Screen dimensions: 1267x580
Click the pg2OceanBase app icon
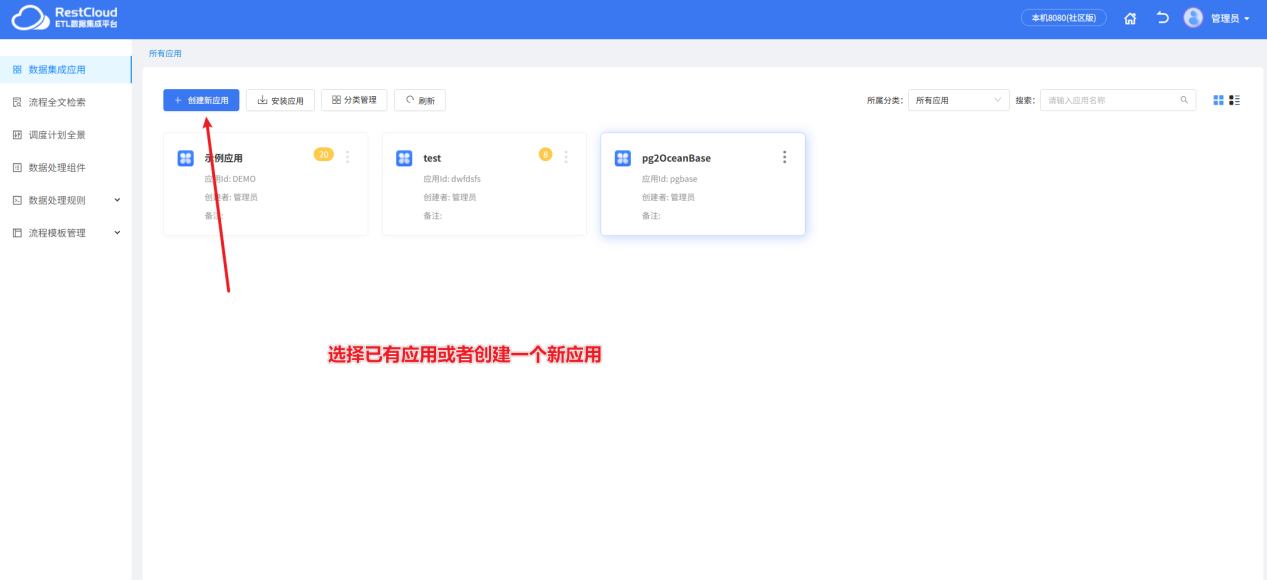[623, 158]
